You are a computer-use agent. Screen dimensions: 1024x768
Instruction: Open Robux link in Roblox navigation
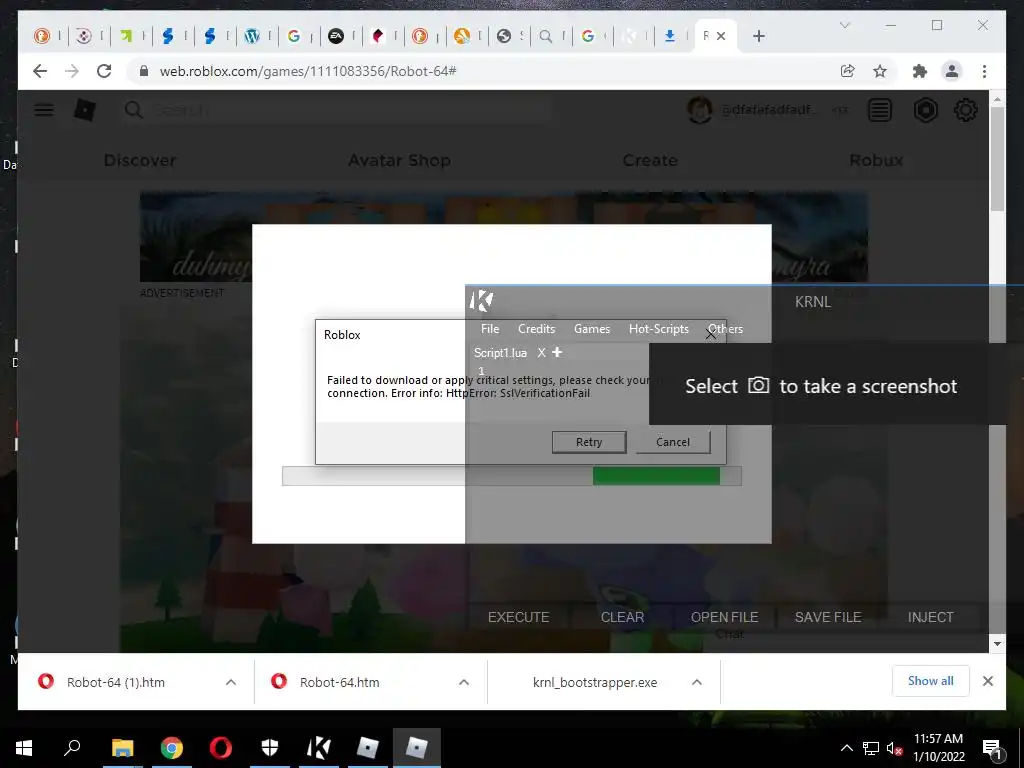coord(876,161)
